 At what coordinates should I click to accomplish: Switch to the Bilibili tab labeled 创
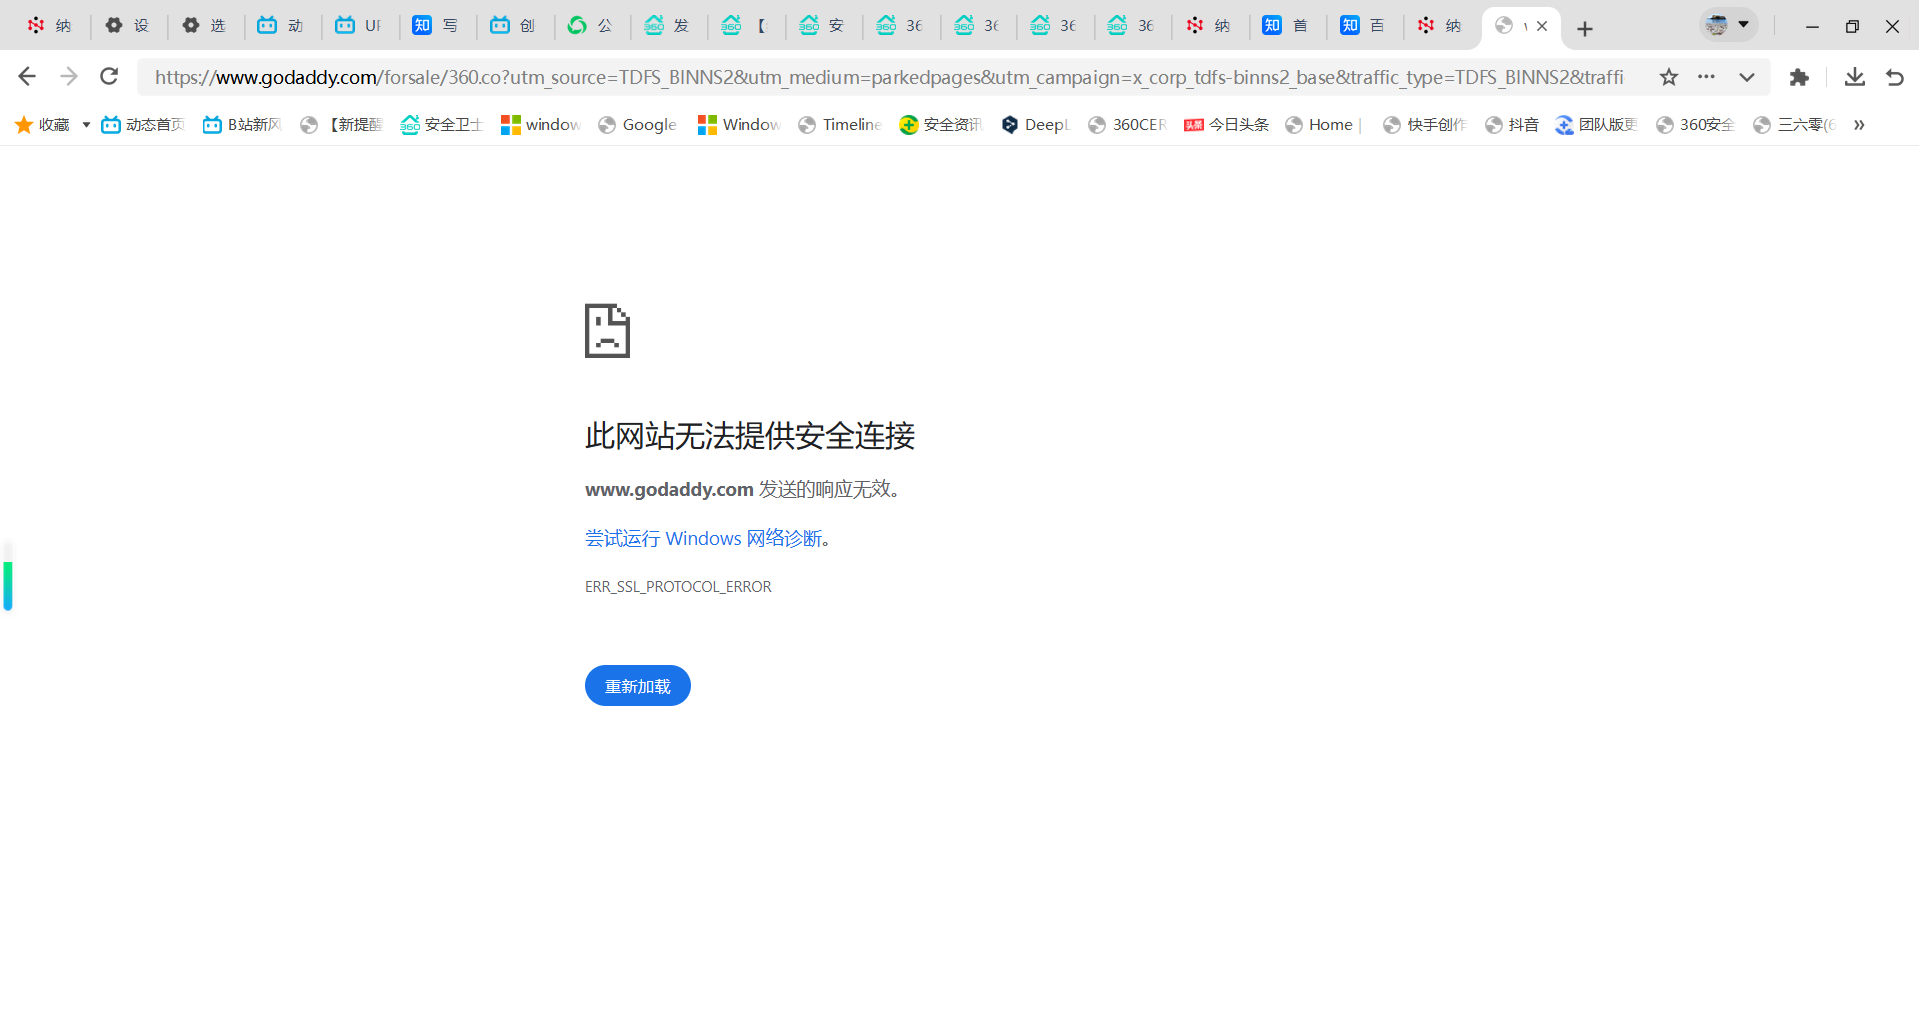514,26
